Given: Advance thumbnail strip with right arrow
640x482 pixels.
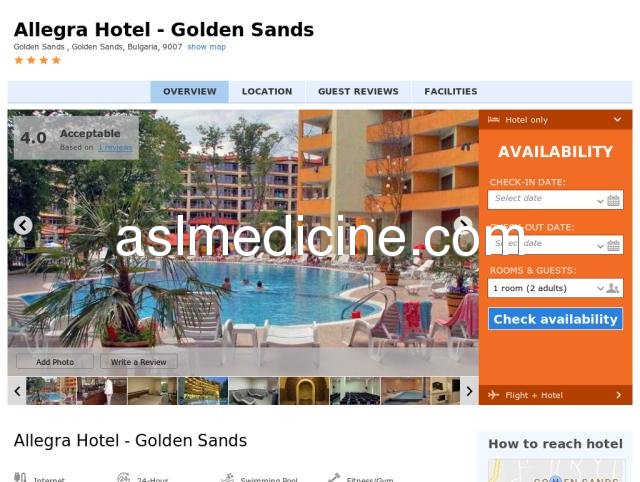Looking at the screenshot, I should point(469,391).
